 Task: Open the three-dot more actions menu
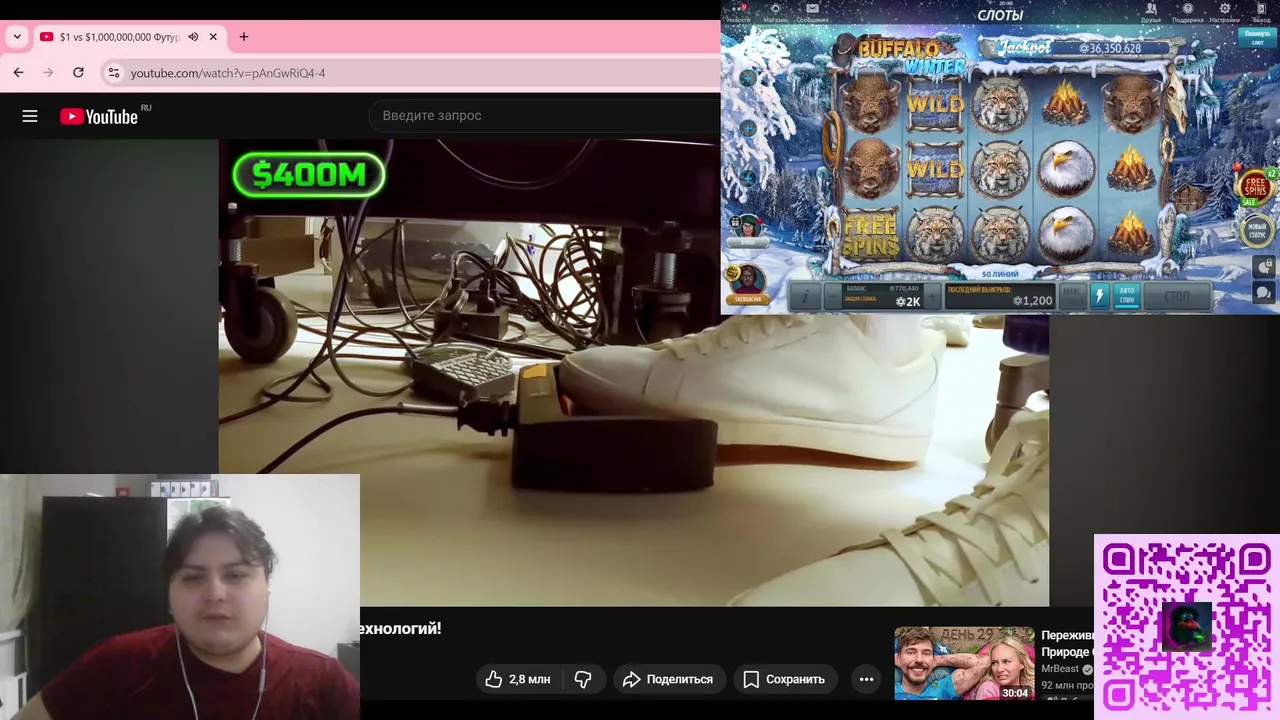coord(867,679)
